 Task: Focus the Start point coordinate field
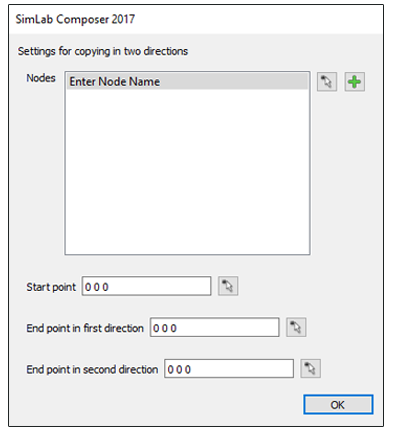(147, 286)
